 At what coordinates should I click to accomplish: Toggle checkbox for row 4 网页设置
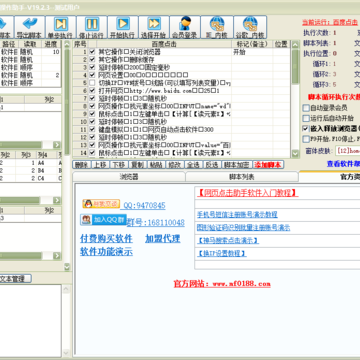click(92, 75)
